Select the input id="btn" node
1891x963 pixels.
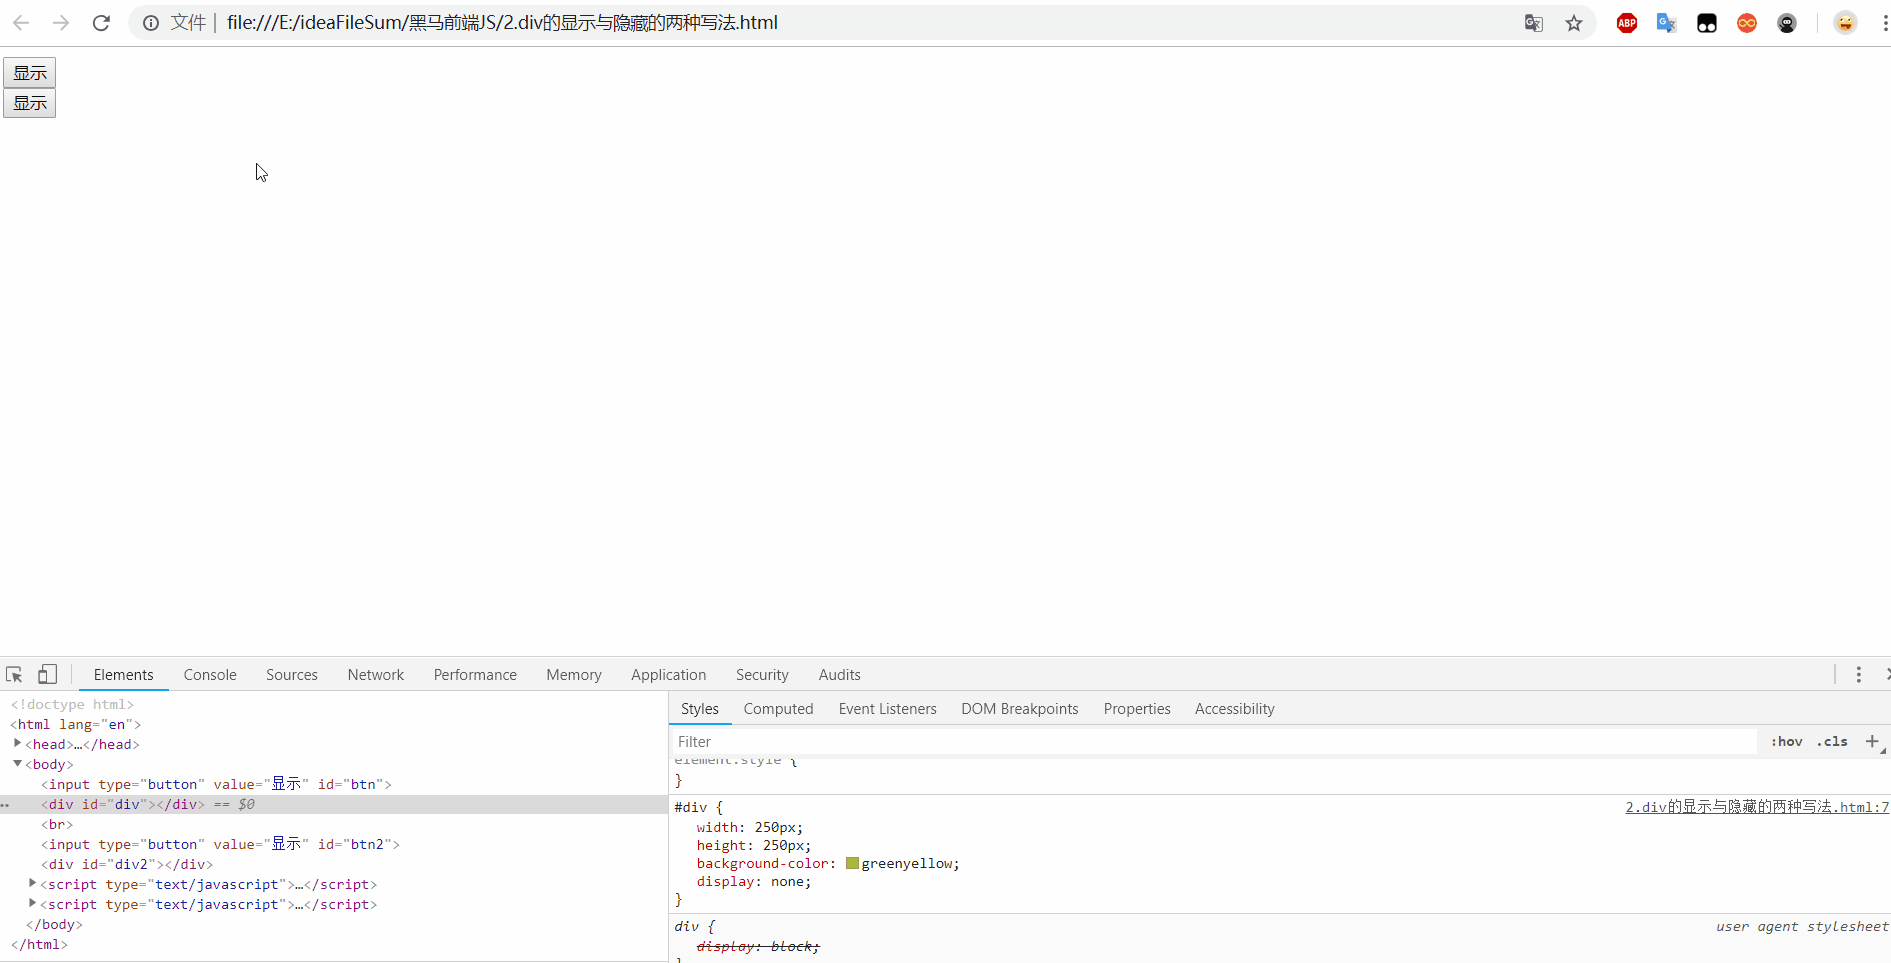pyautogui.click(x=216, y=784)
